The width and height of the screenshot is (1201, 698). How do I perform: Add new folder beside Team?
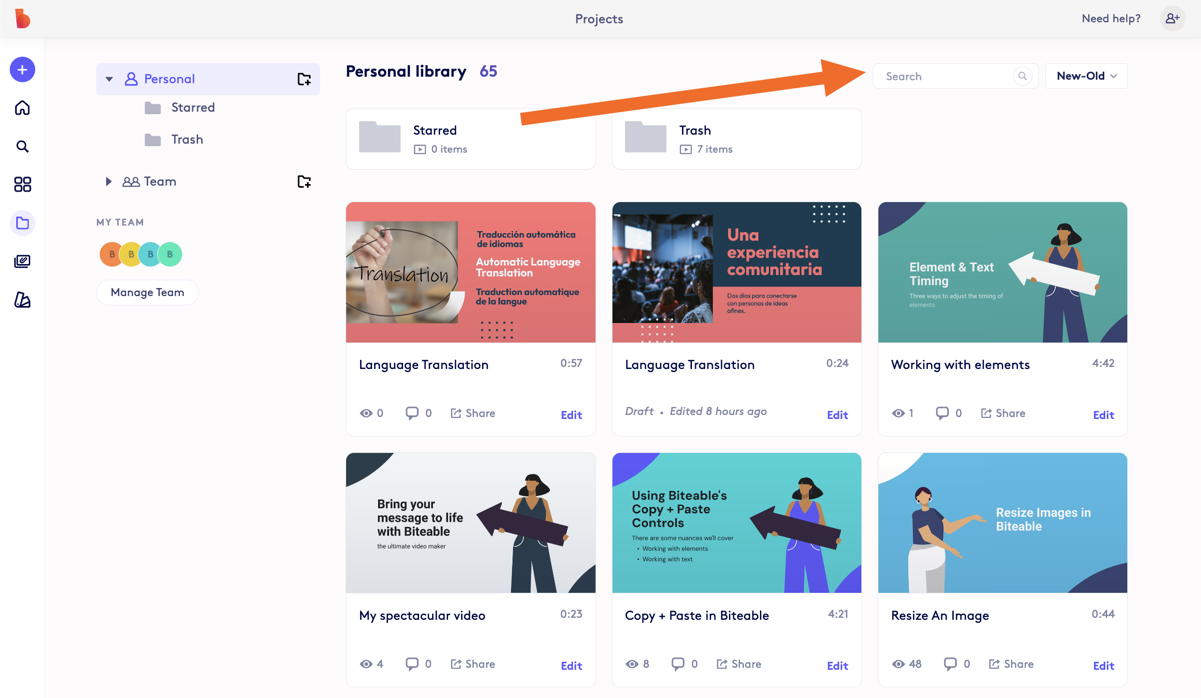[x=304, y=182]
